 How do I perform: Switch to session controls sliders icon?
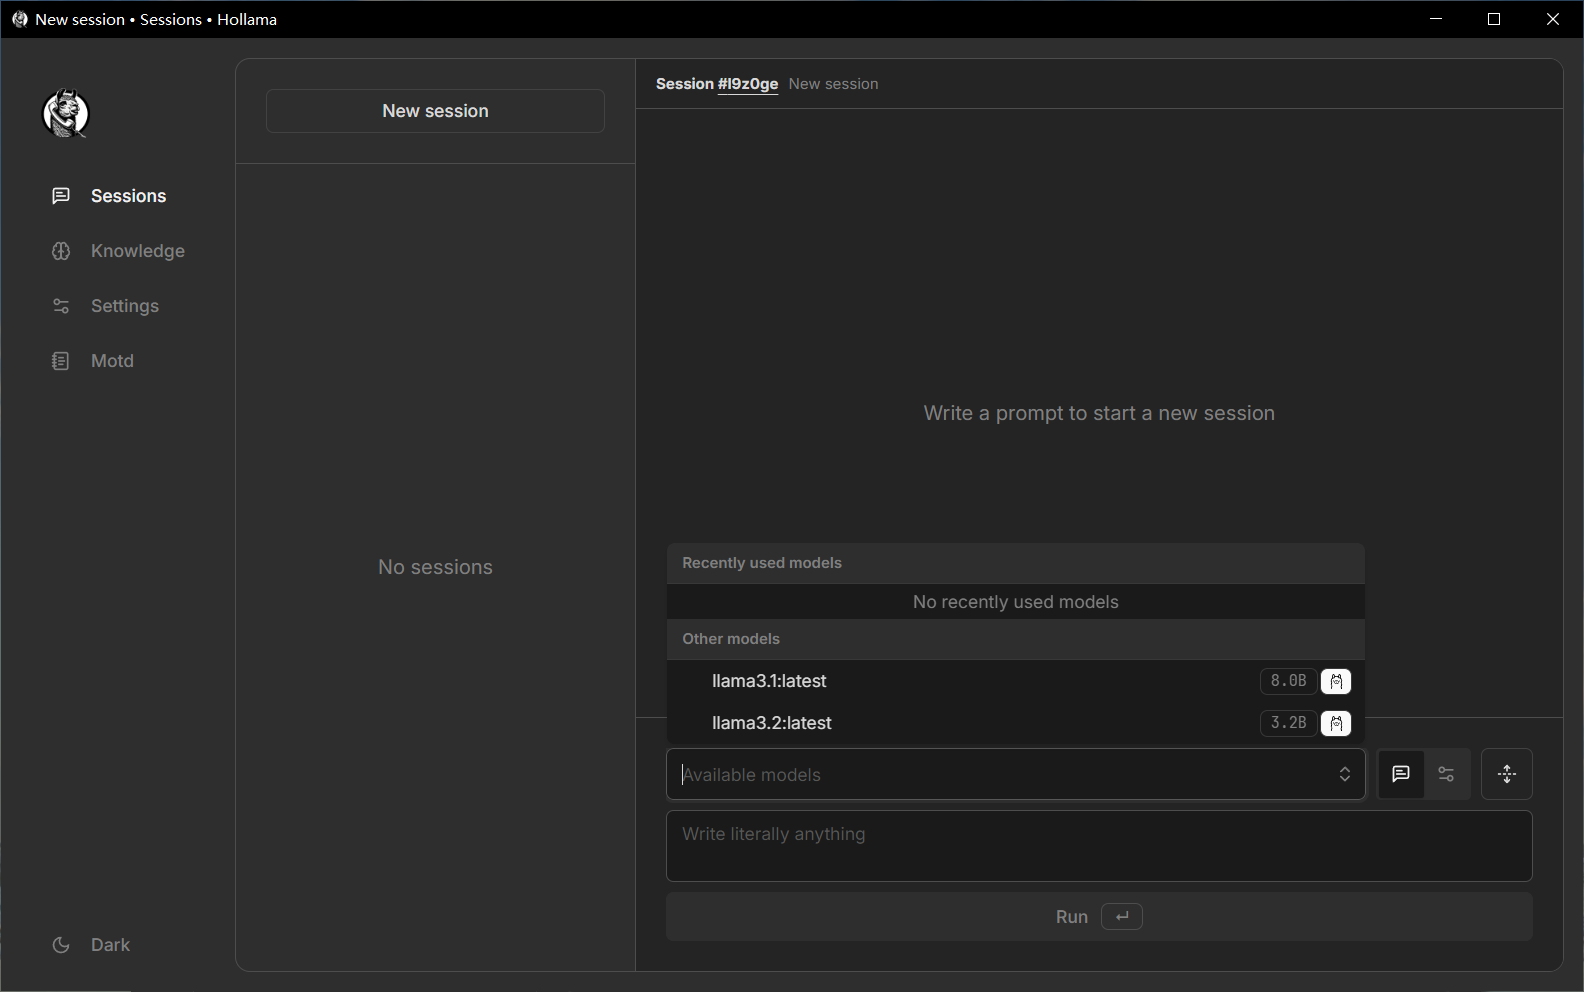(x=1446, y=774)
